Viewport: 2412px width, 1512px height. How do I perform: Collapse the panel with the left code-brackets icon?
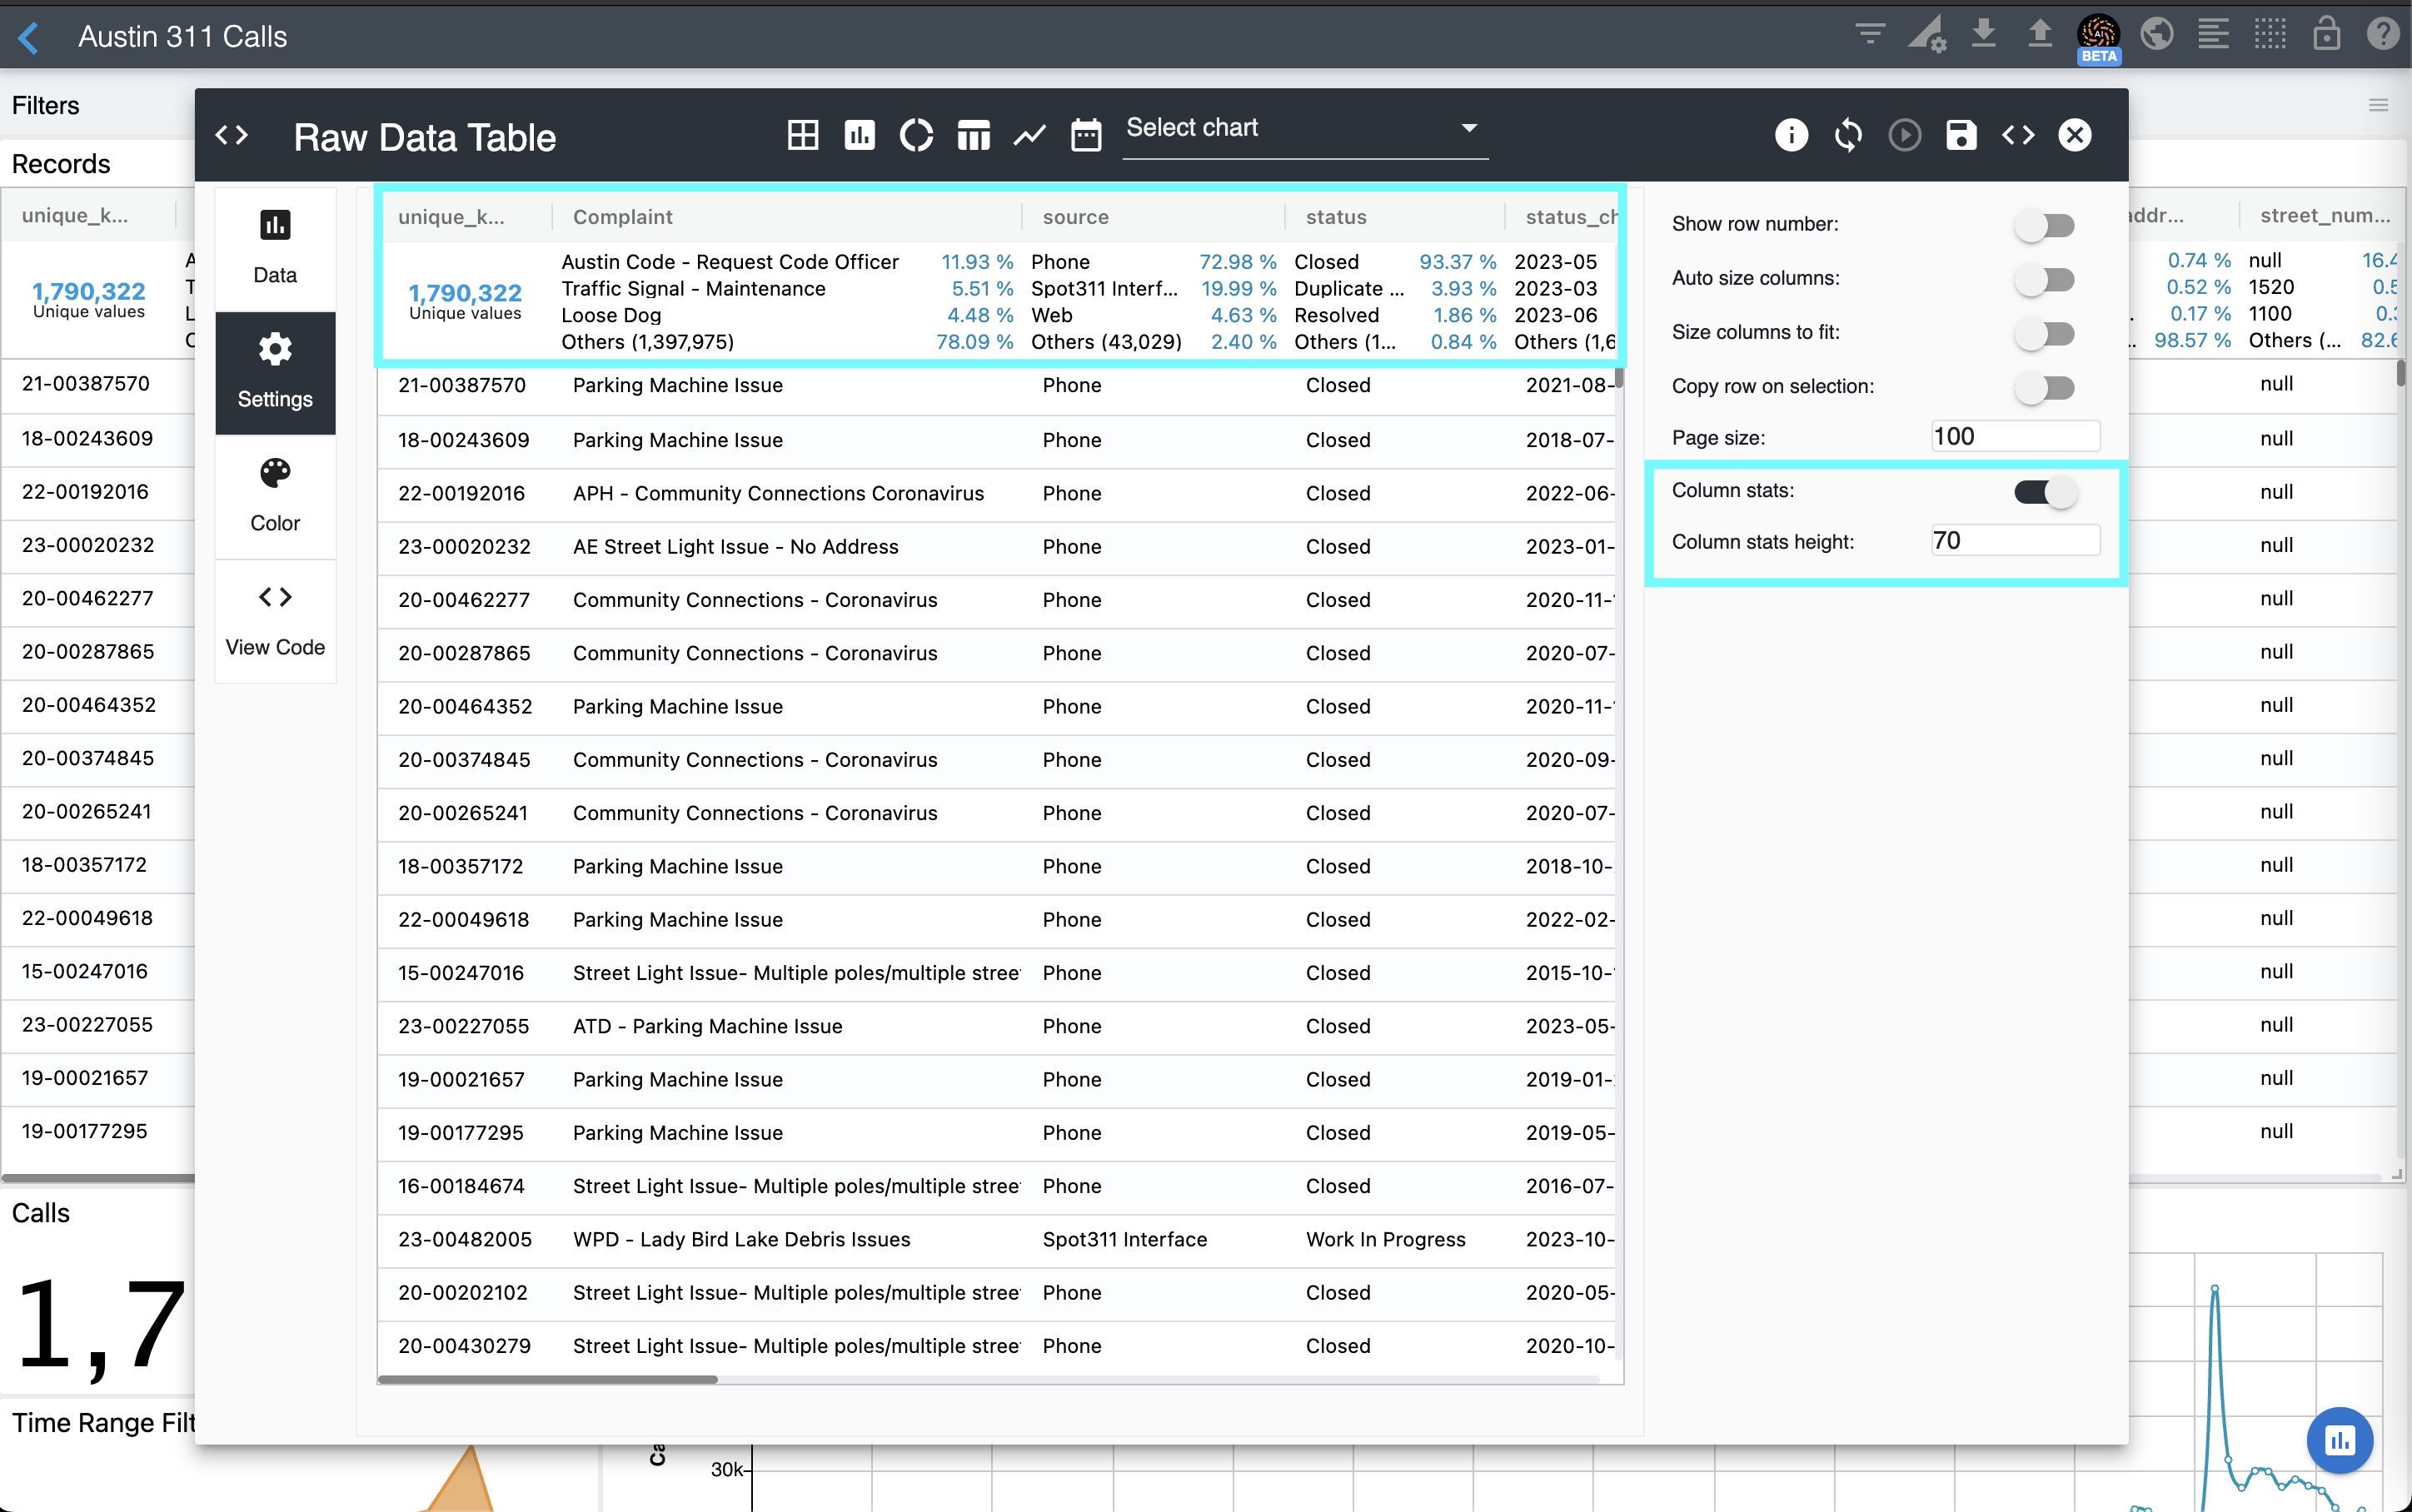(x=232, y=135)
